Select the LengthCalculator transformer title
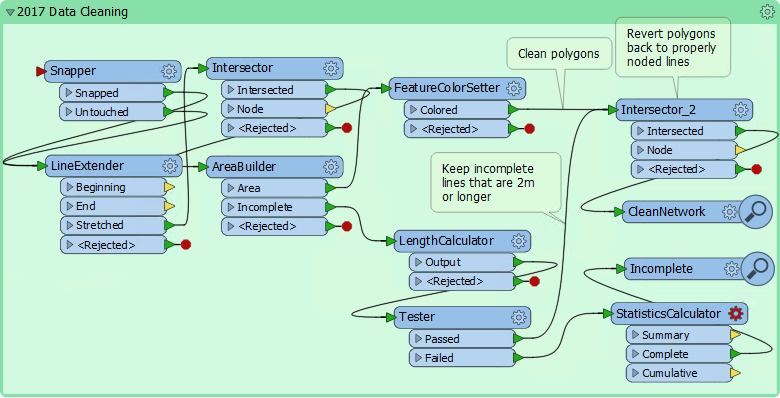The height and width of the screenshot is (398, 780). click(446, 241)
